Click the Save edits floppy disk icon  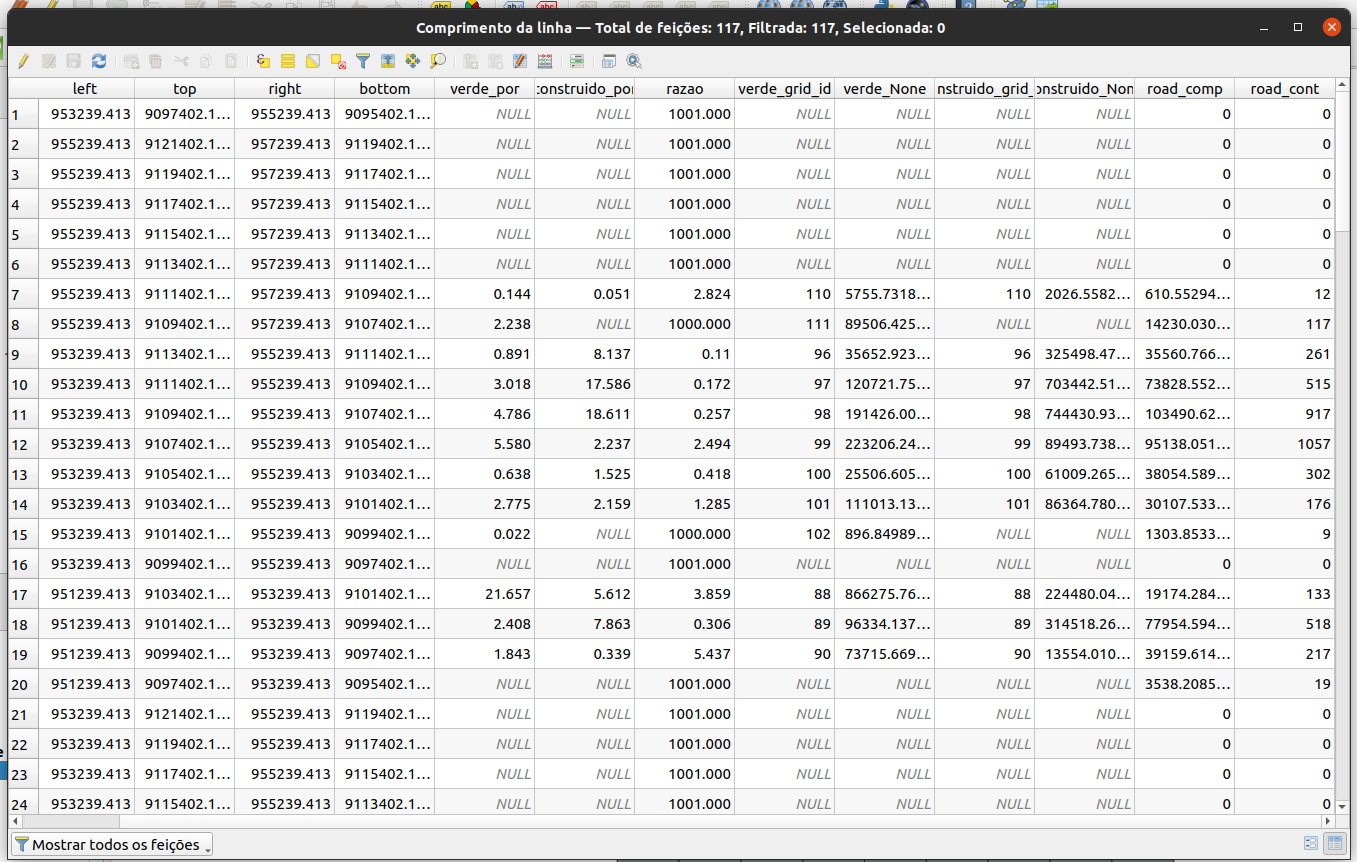[x=73, y=61]
